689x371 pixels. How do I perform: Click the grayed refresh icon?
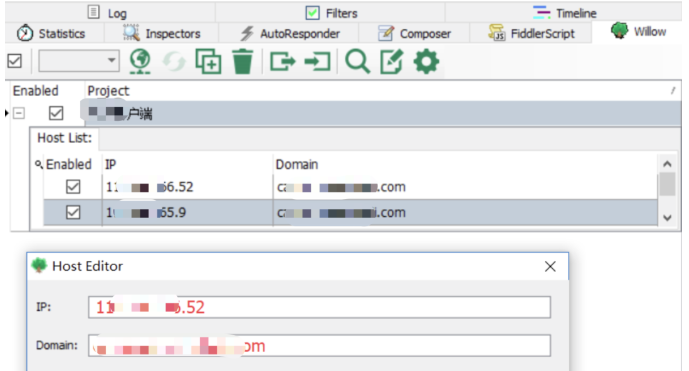coord(174,61)
